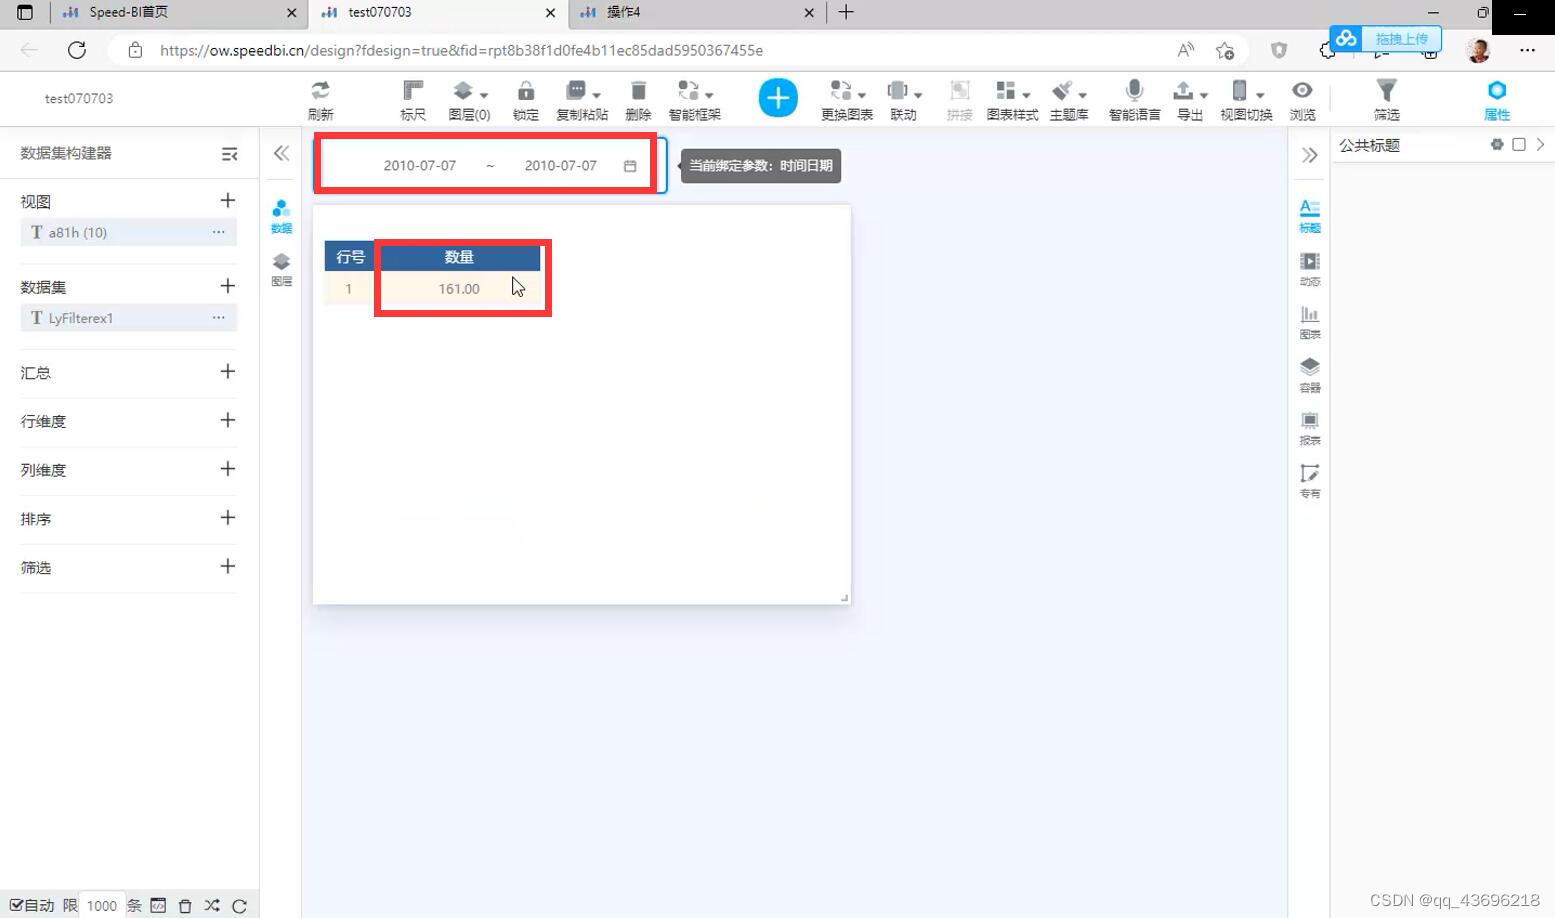Viewport: 1555px width, 918px height.
Task: Click the browser favorites star icon
Action: pyautogui.click(x=1225, y=50)
